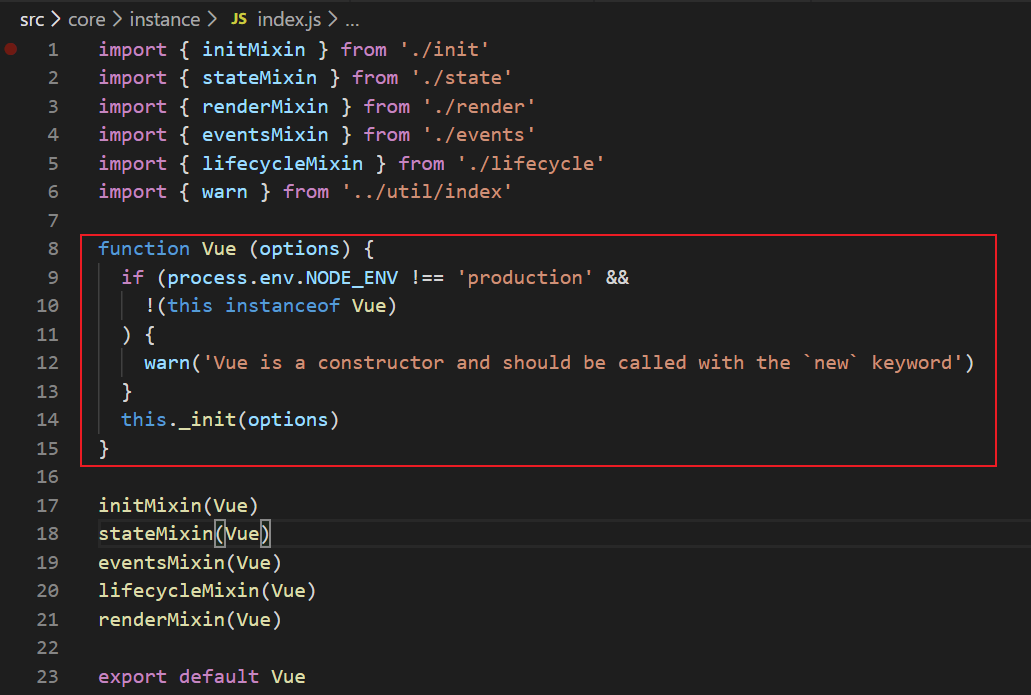Screen dimensions: 1031x695
Task: Click line number 8 in the gutter
Action: coord(53,249)
